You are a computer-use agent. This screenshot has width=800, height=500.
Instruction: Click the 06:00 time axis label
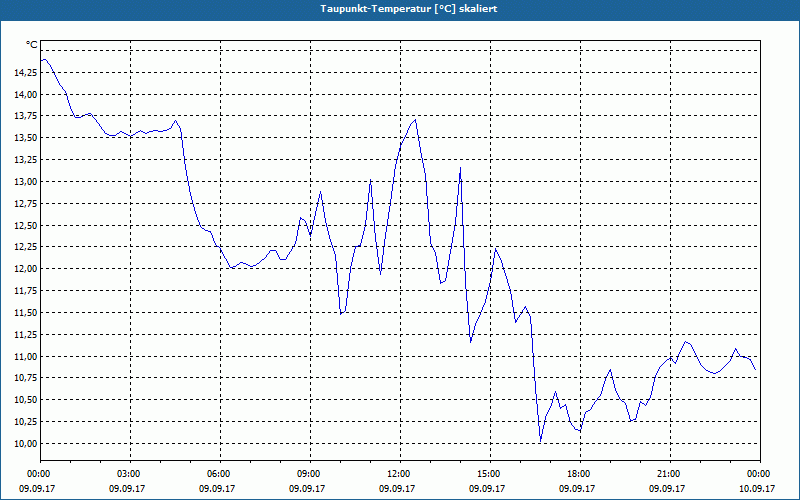click(220, 474)
